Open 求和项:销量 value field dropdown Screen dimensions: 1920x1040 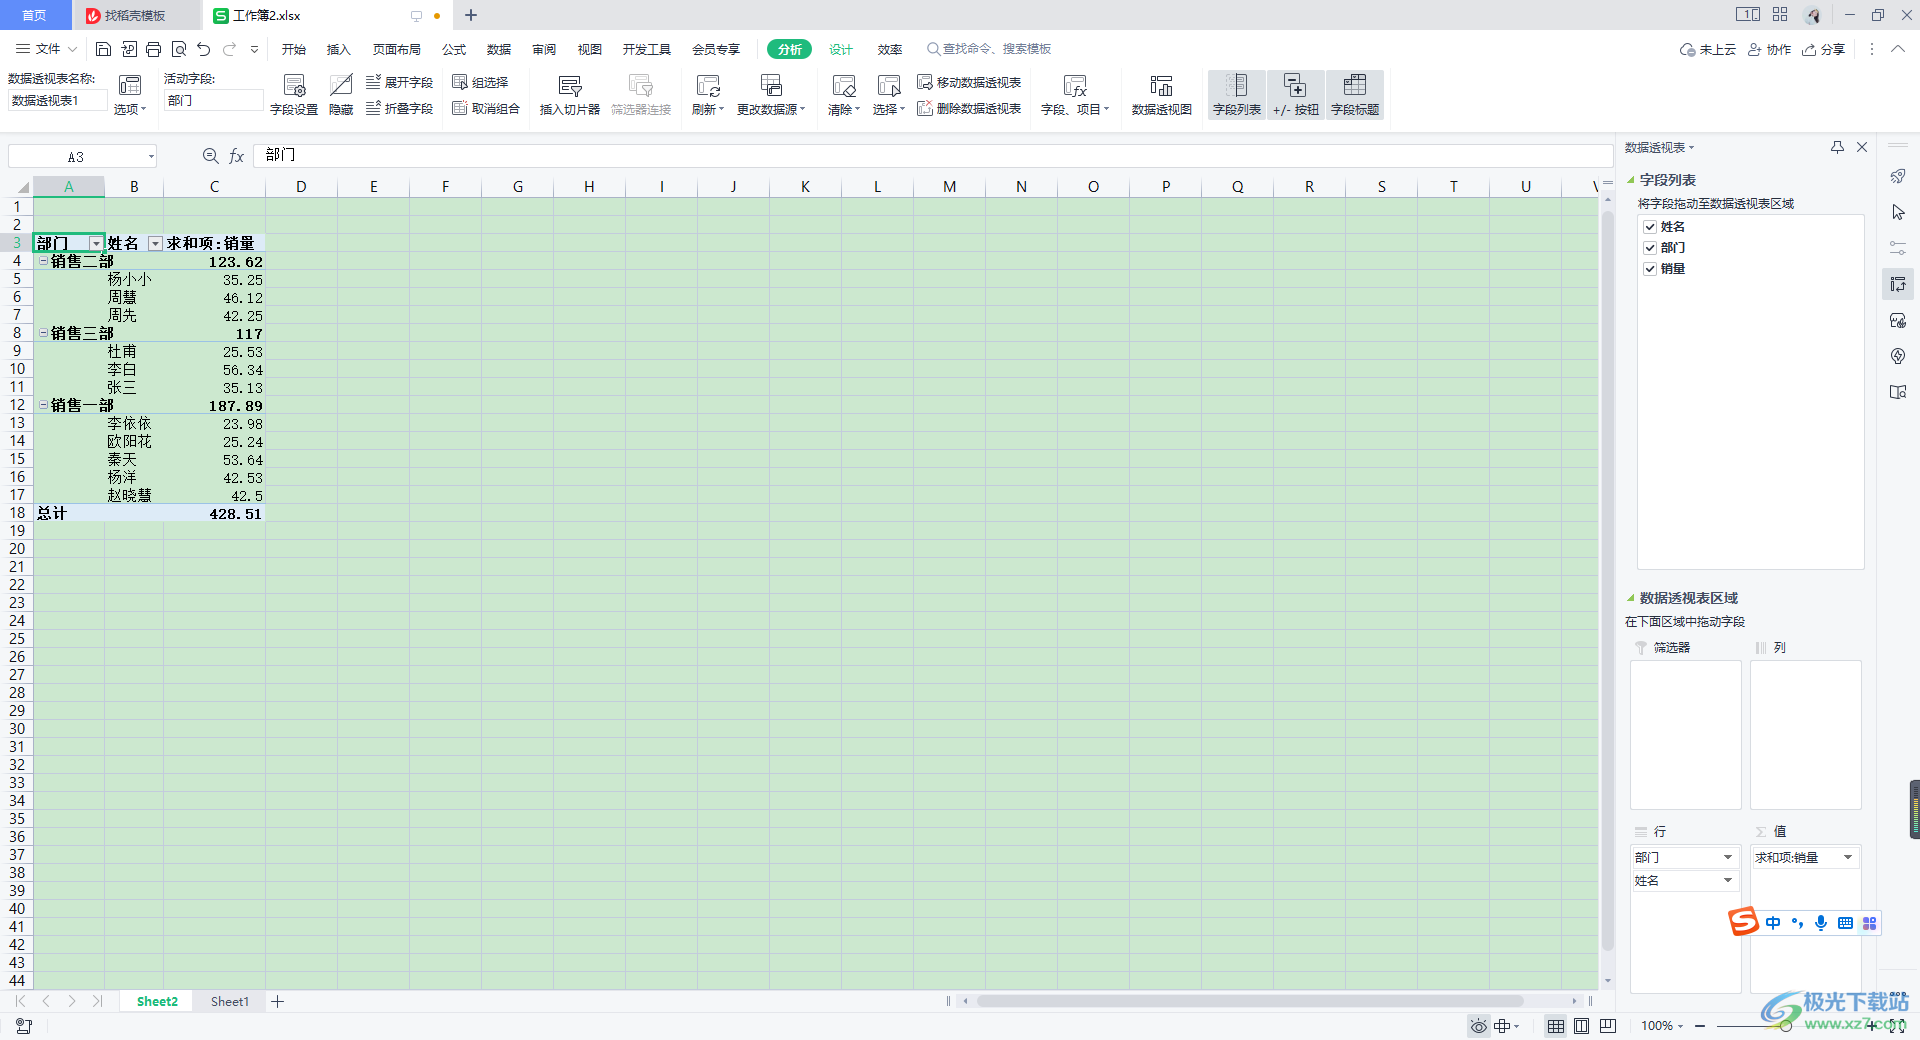point(1848,857)
